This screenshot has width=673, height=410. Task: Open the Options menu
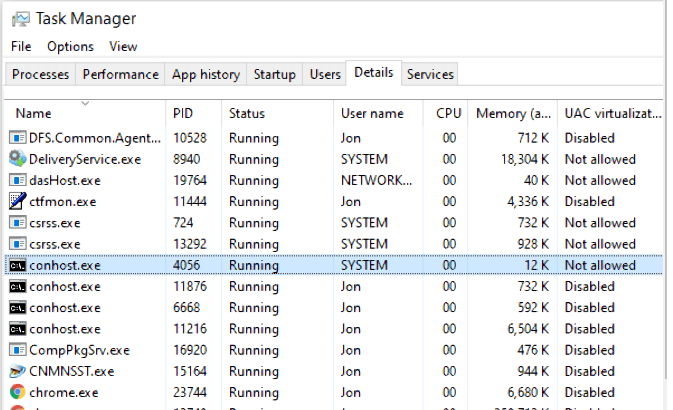pyautogui.click(x=70, y=47)
